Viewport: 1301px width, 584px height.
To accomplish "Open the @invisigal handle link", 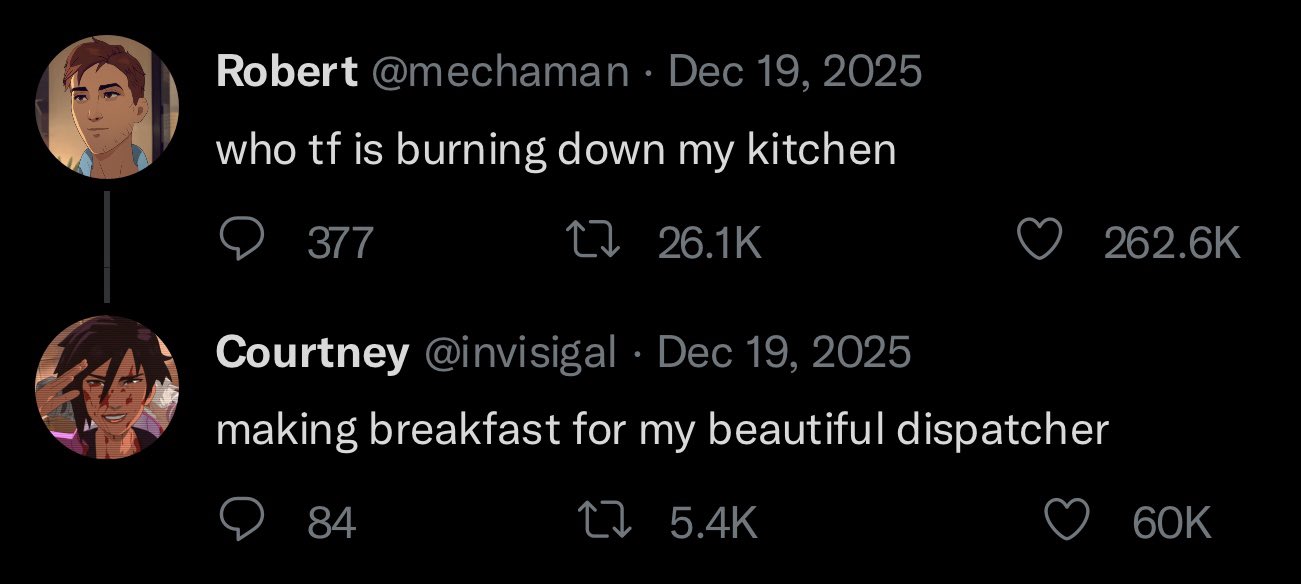I will coord(521,352).
